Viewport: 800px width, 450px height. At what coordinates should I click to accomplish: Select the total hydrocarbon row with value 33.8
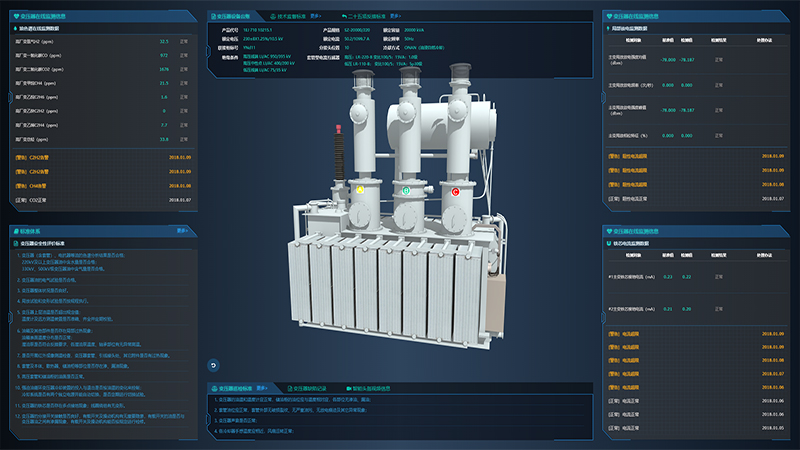click(103, 139)
